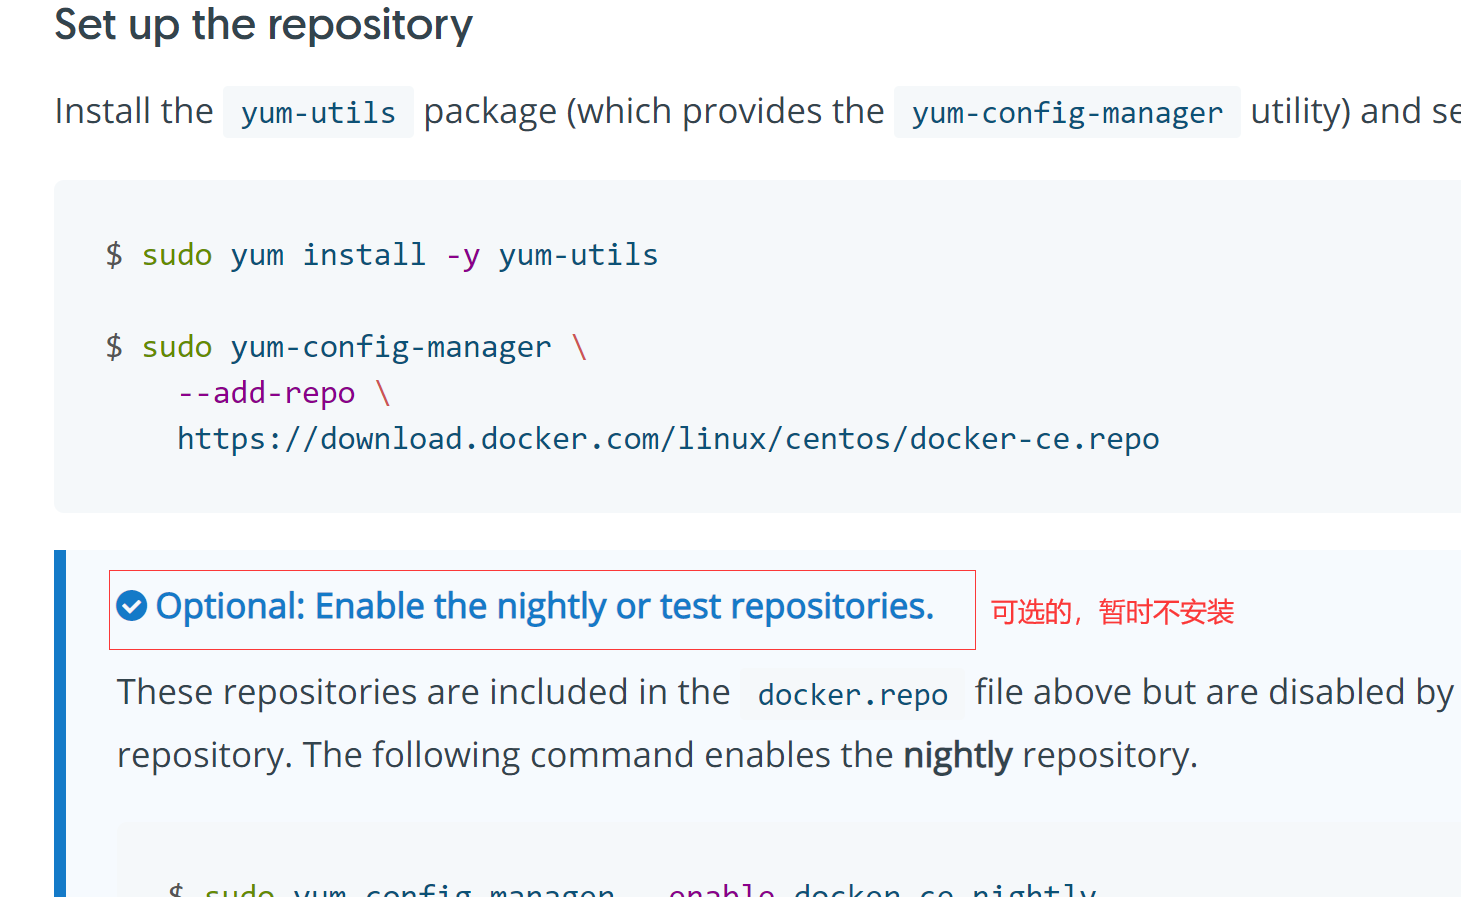Image resolution: width=1461 pixels, height=897 pixels.
Task: Click the 'sudo yum-config-manager \' command line
Action: (x=346, y=347)
